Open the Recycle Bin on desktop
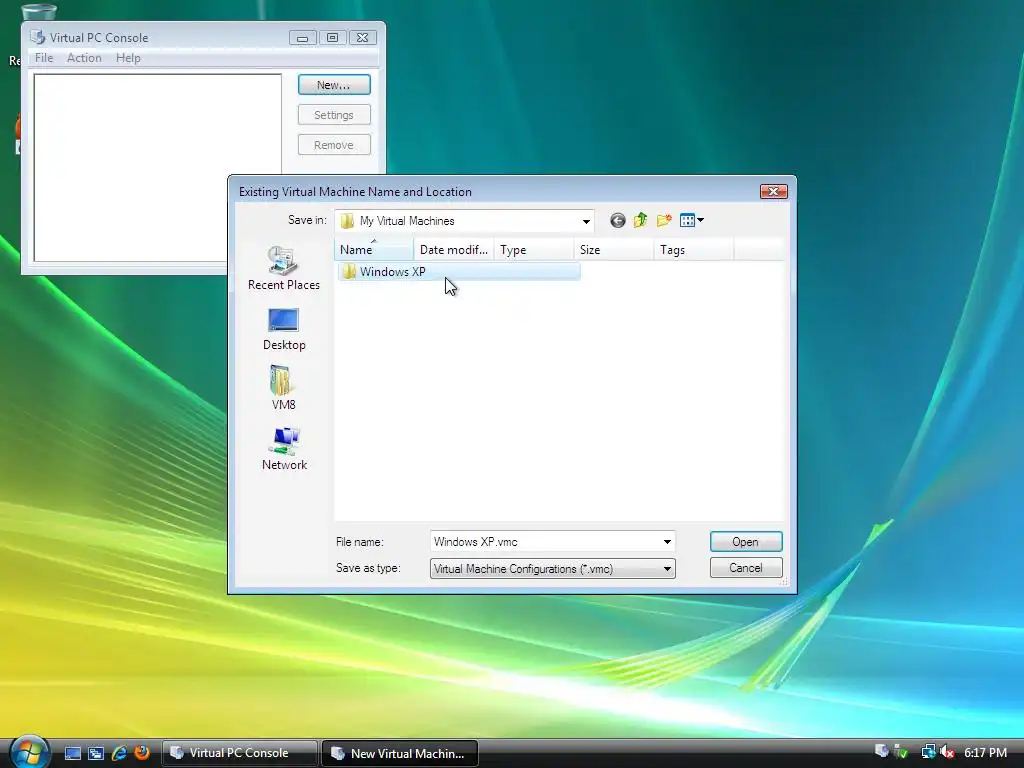Screen dimensions: 1024x768 pyautogui.click(x=39, y=10)
